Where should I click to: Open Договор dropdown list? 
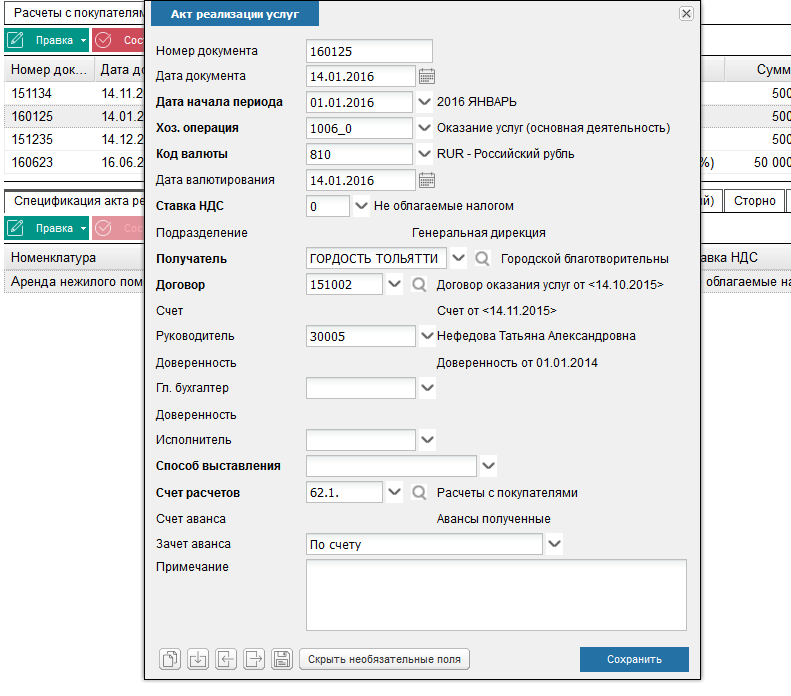pos(394,284)
